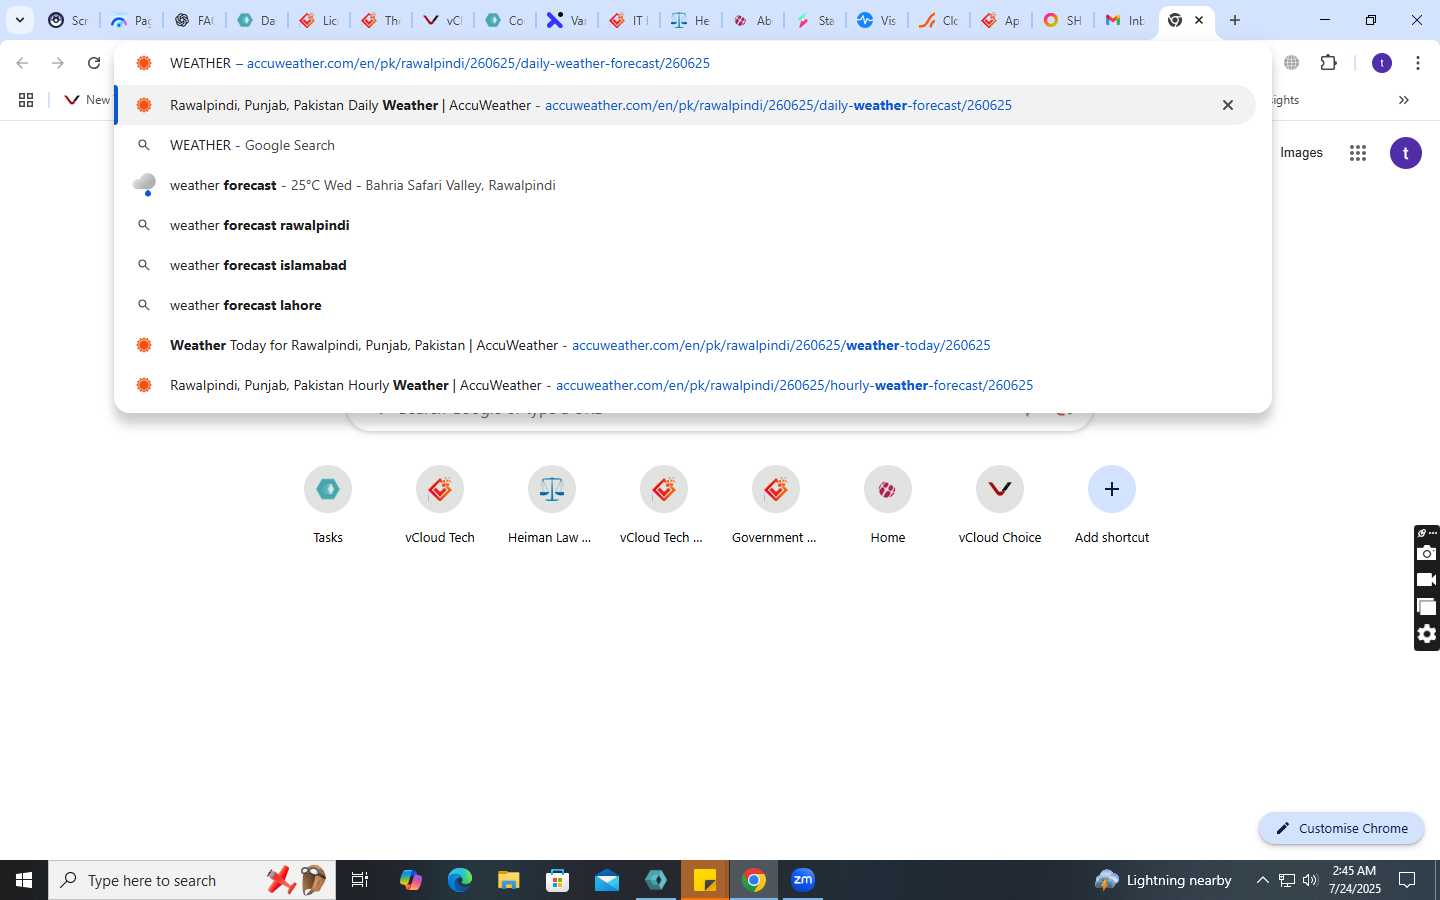1440x900 pixels.
Task: Select weather forecast 25°C Bahria Safari suggestion
Action: (685, 185)
